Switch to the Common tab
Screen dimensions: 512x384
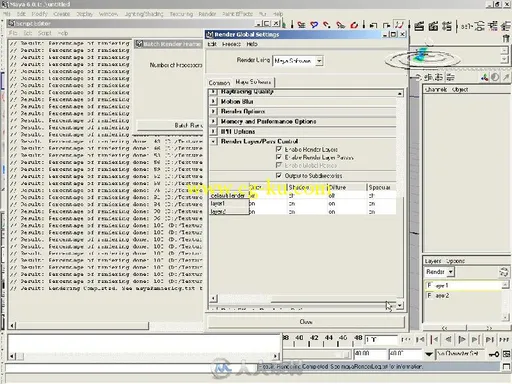coord(219,82)
